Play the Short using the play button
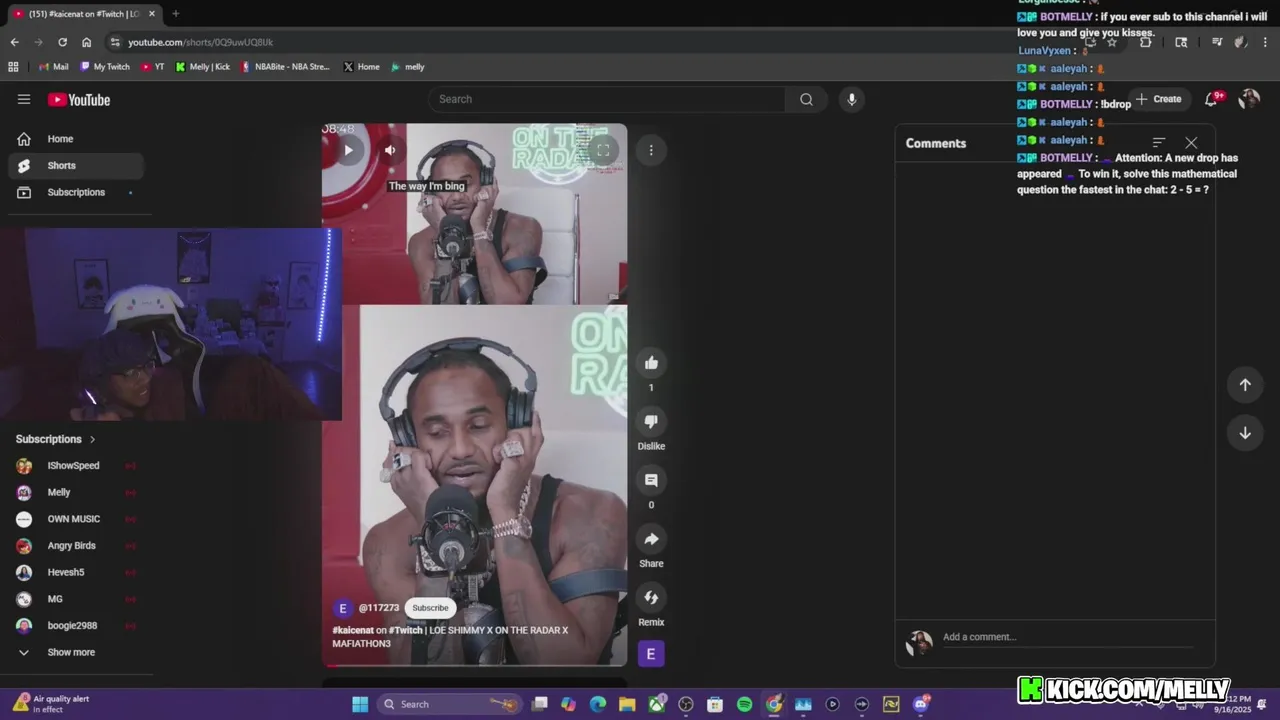Image resolution: width=1280 pixels, height=720 pixels. [x=348, y=150]
